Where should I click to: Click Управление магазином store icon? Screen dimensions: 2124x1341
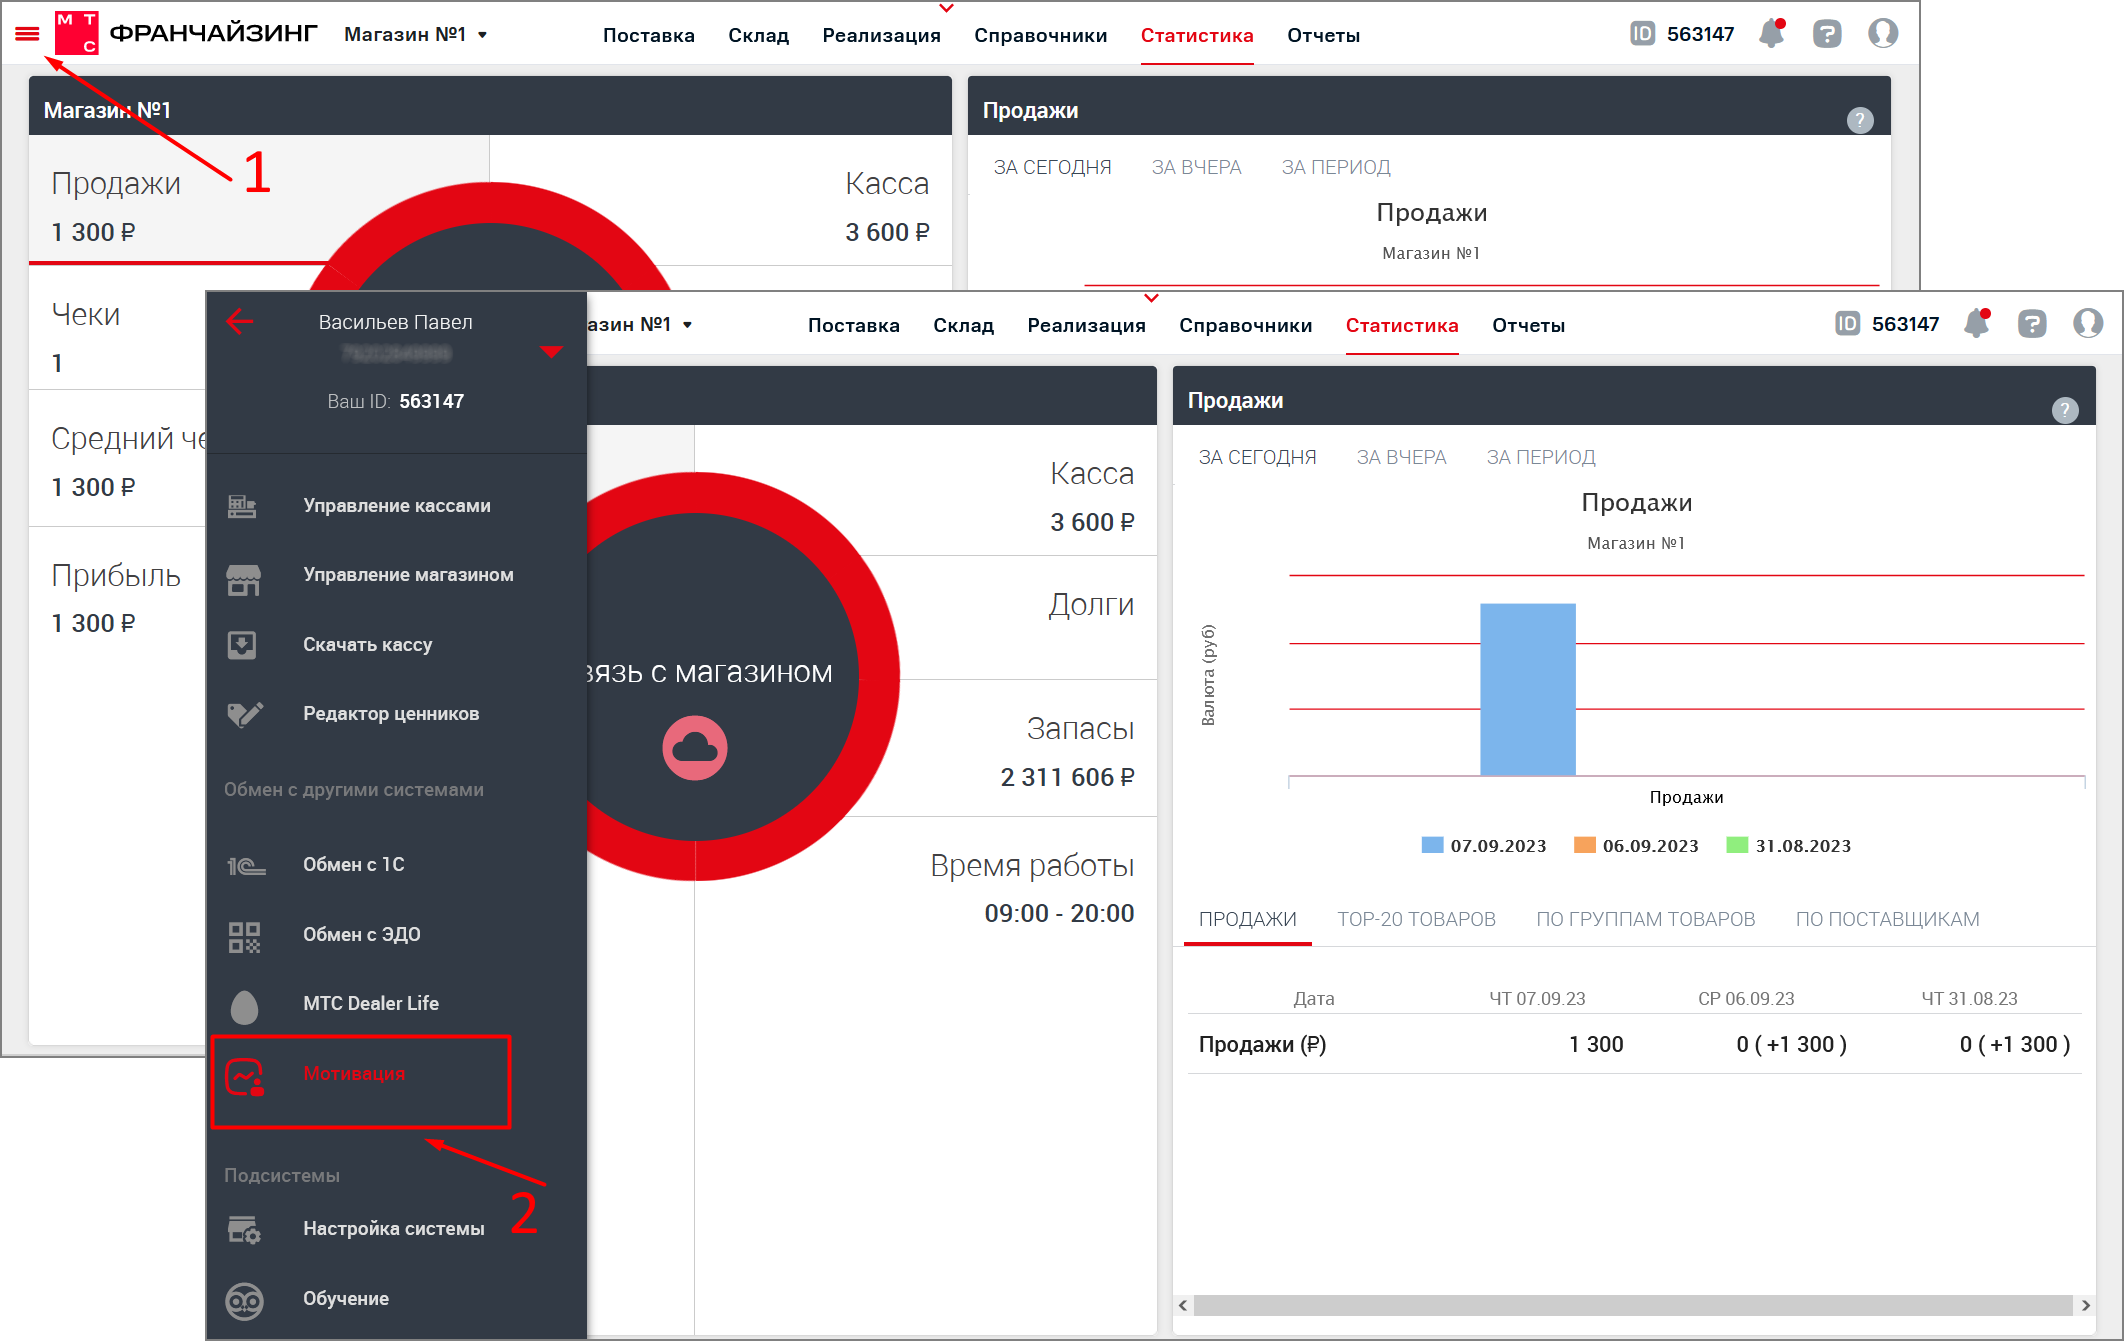click(243, 578)
